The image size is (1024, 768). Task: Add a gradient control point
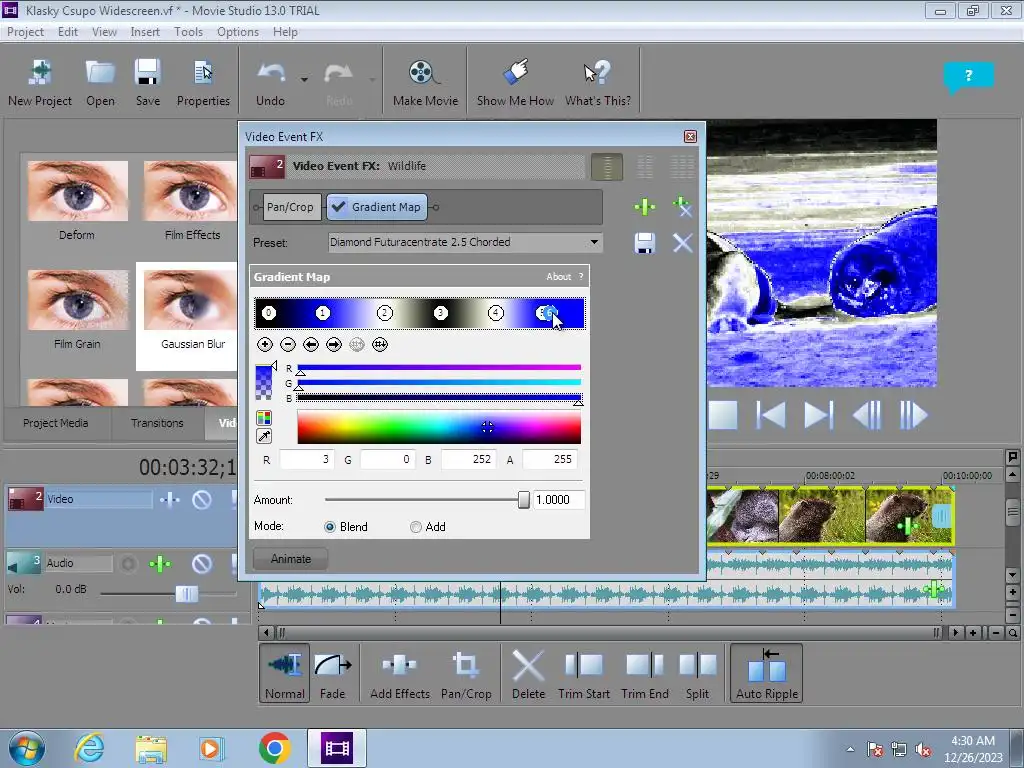[264, 344]
